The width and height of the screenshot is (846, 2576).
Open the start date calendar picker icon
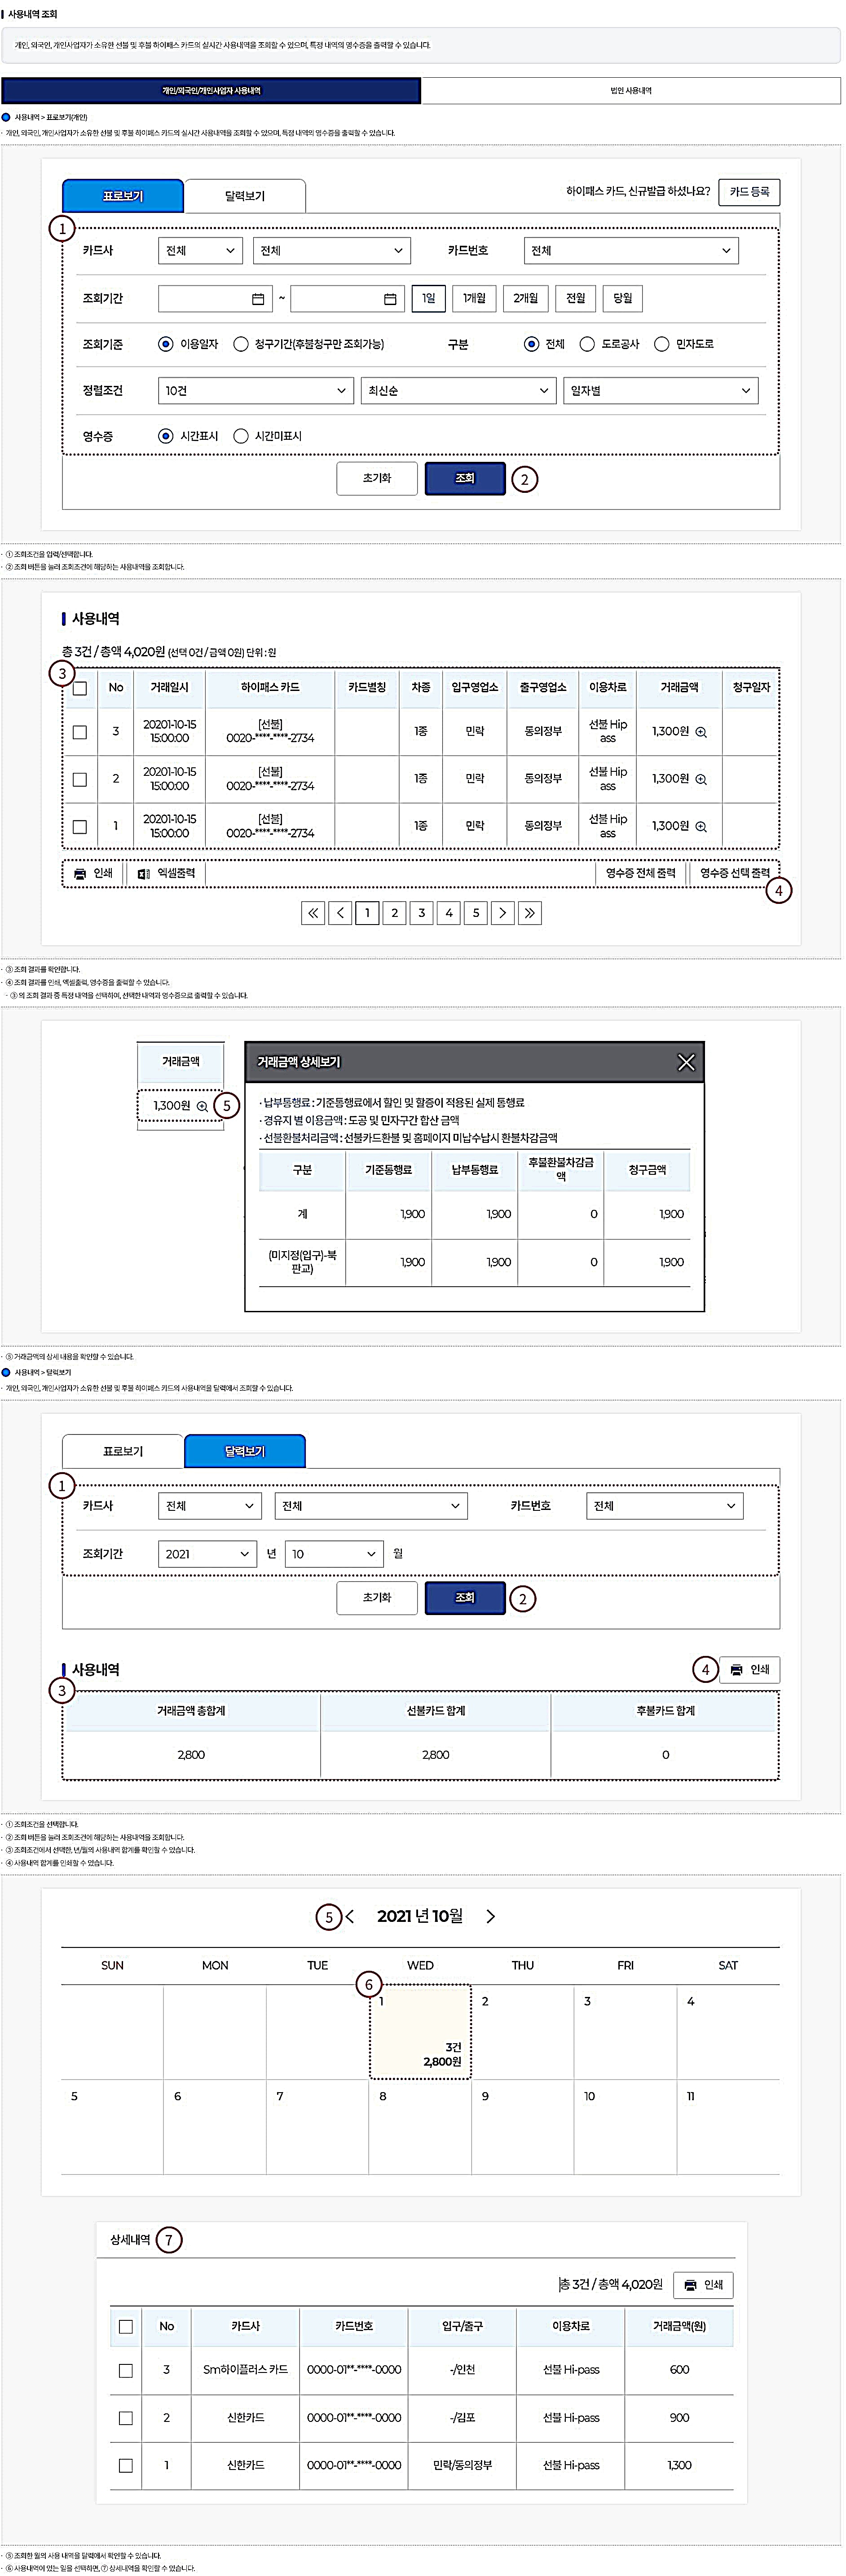258,299
